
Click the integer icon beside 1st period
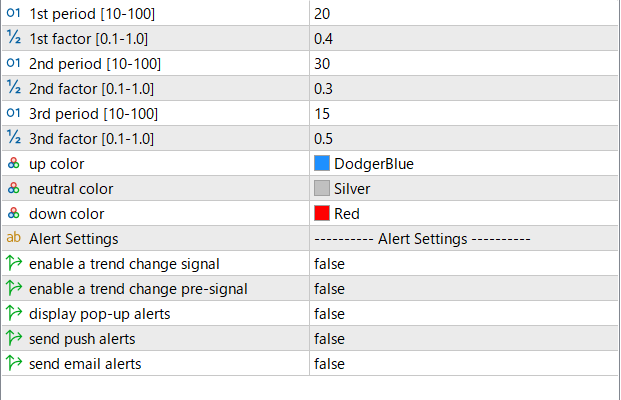pos(13,13)
